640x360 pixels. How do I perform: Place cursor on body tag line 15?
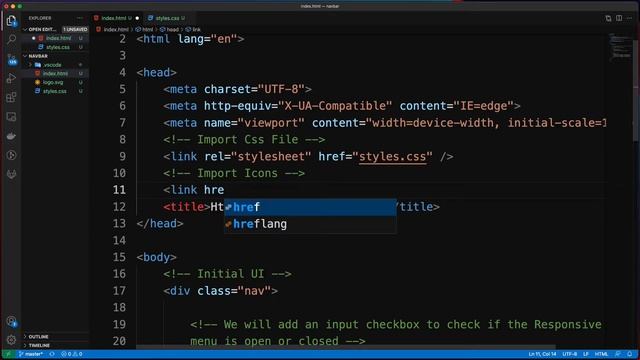click(x=156, y=257)
